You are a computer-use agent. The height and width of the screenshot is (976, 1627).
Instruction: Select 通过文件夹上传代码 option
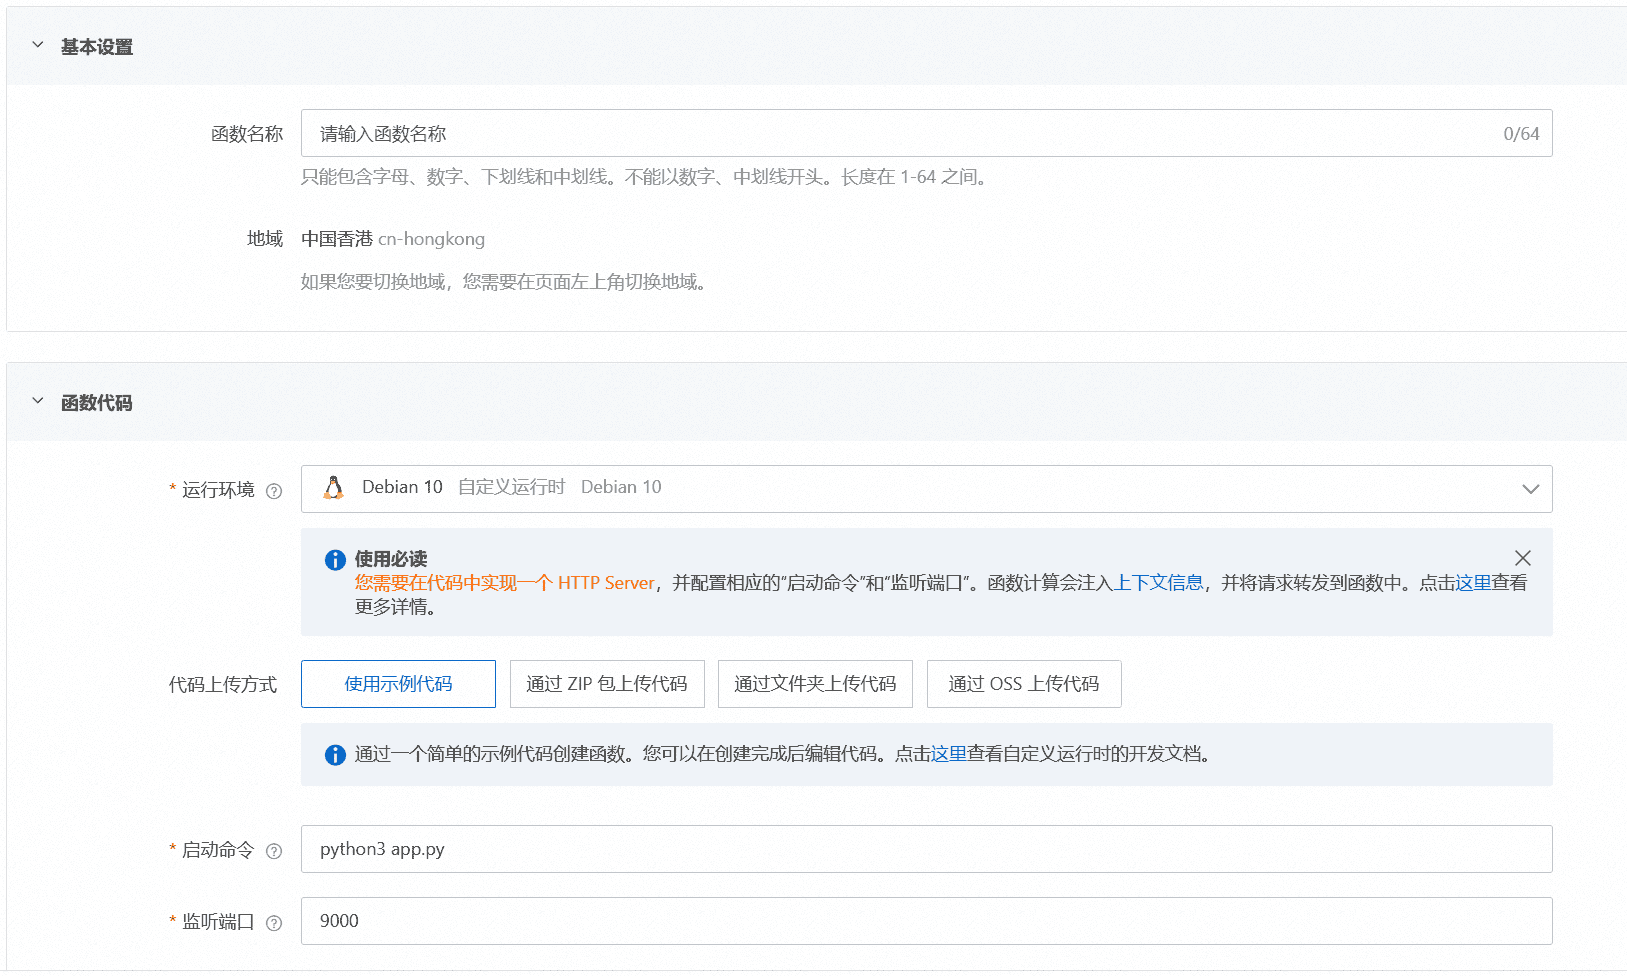pyautogui.click(x=815, y=684)
